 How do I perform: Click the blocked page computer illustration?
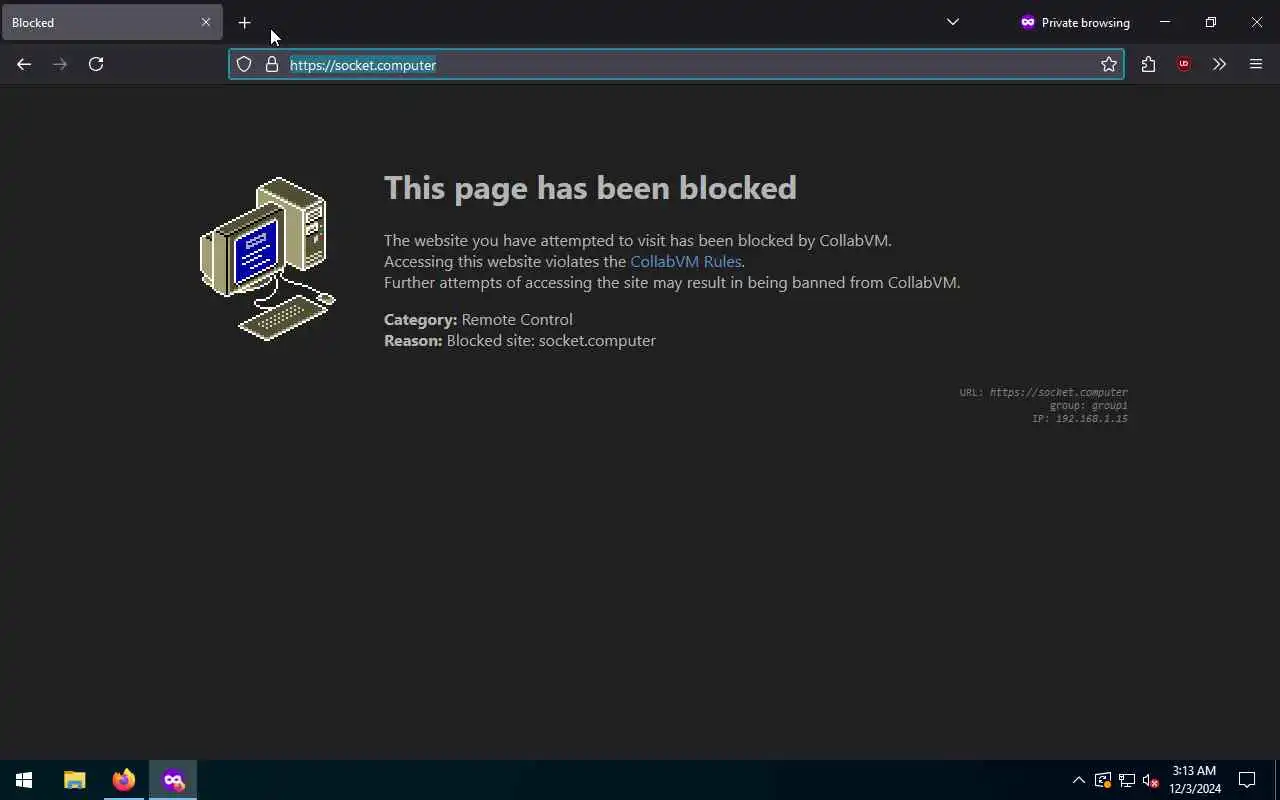[x=268, y=259]
